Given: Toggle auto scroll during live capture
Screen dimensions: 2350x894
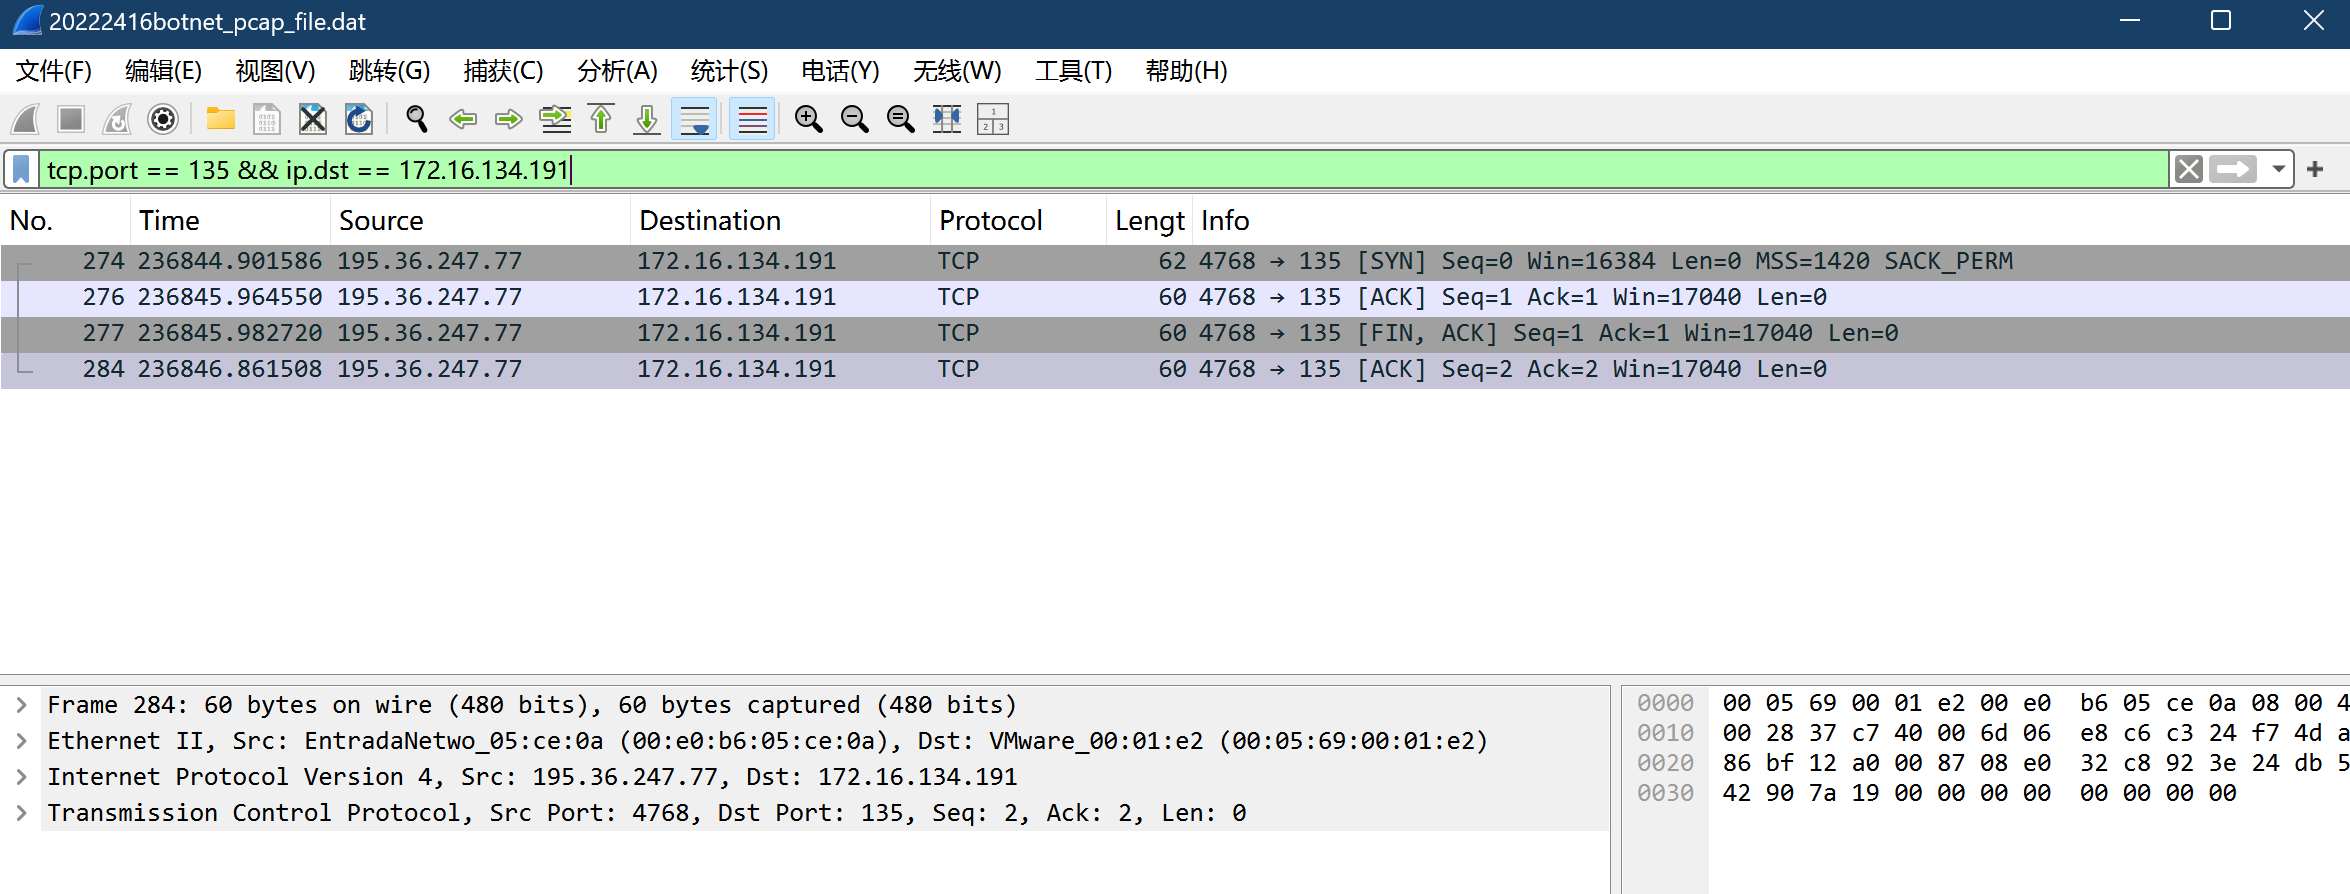Looking at the screenshot, I should tap(694, 119).
